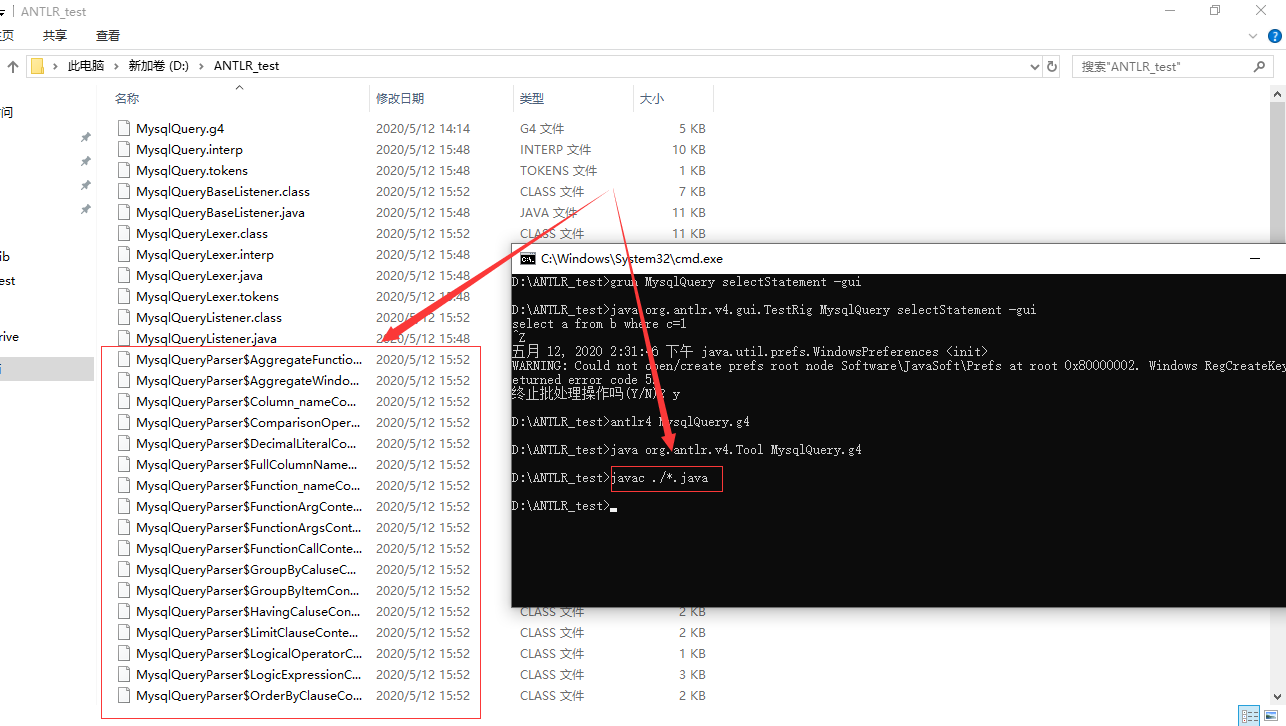Expand the breadcrumb arrow after 此电脑
Viewport: 1286px width, 726px height.
pos(116,66)
